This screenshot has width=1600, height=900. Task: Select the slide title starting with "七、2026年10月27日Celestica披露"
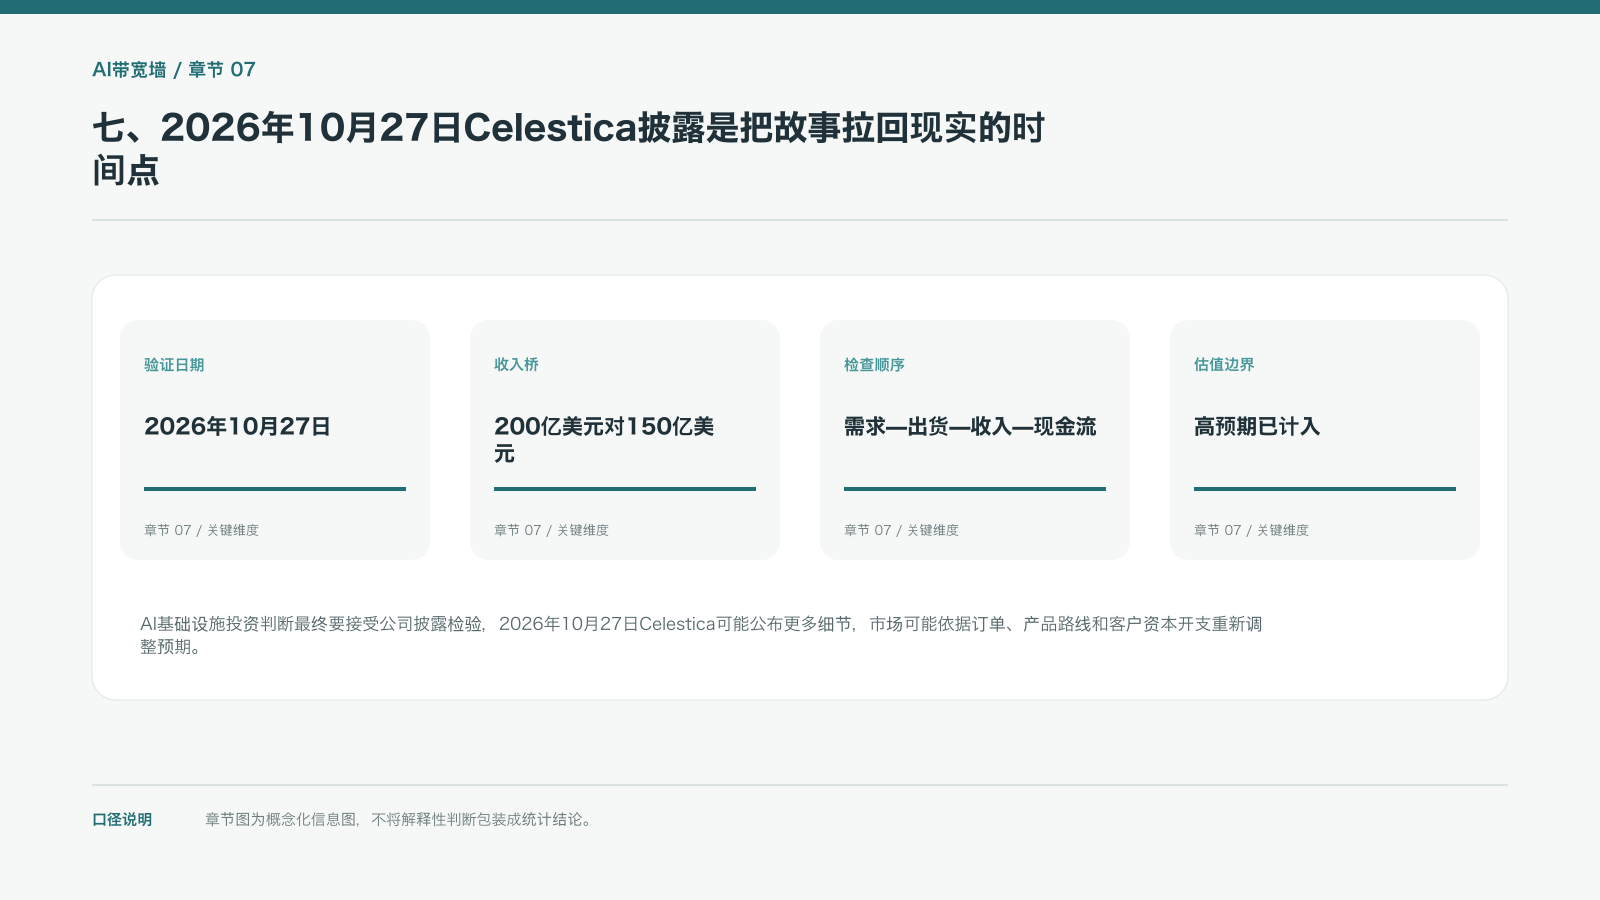coord(568,149)
